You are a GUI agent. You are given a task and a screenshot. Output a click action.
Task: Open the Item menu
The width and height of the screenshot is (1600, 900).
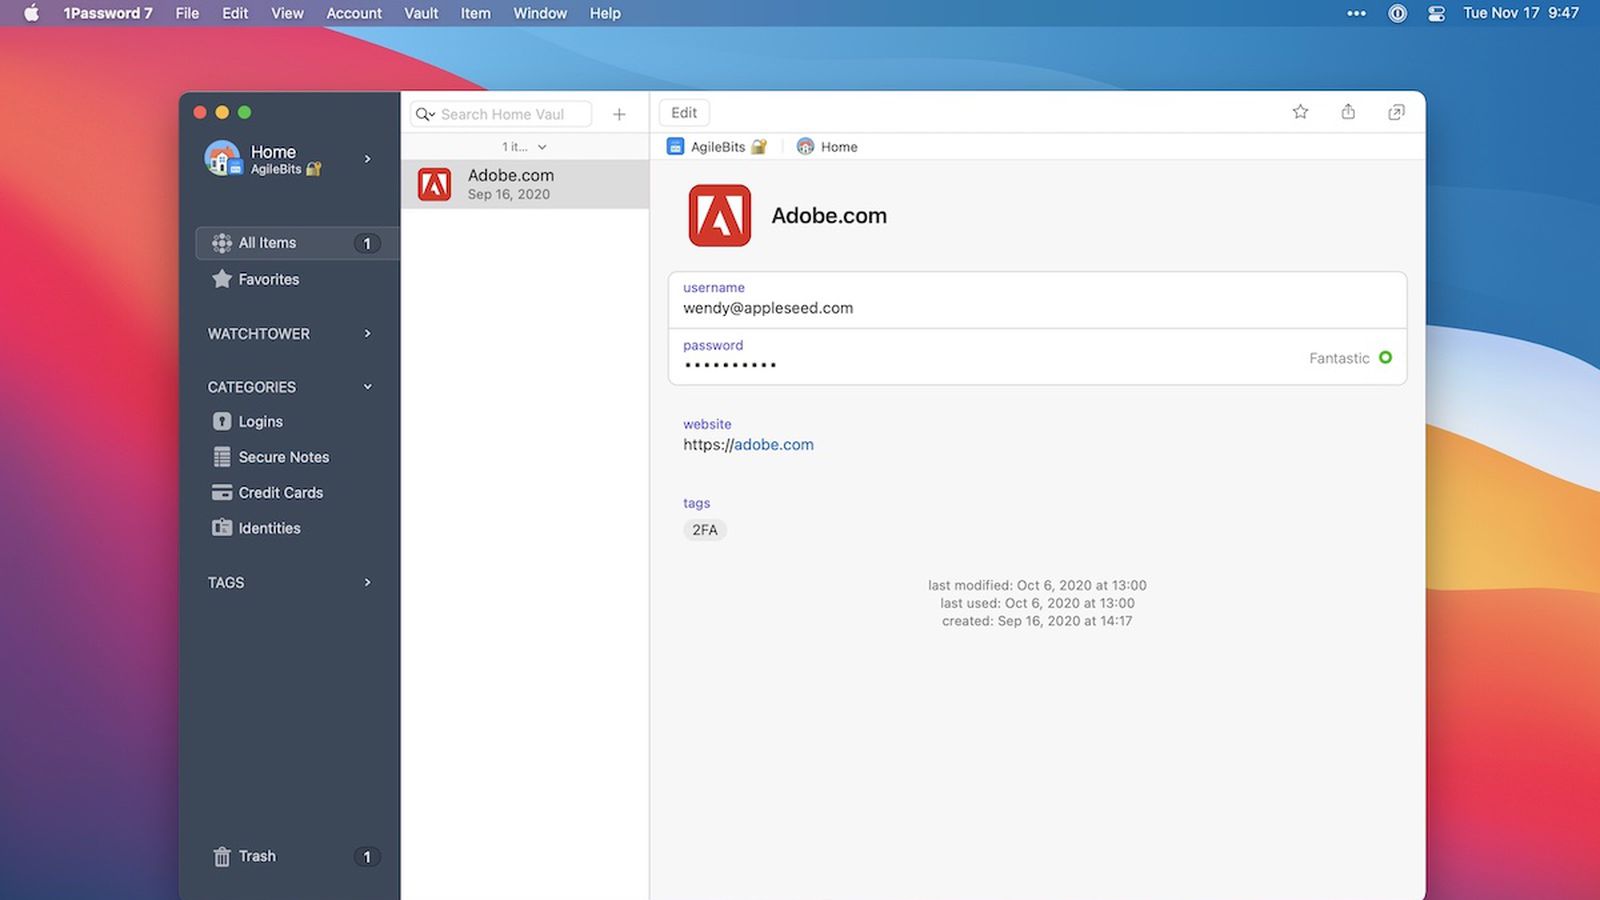[475, 13]
